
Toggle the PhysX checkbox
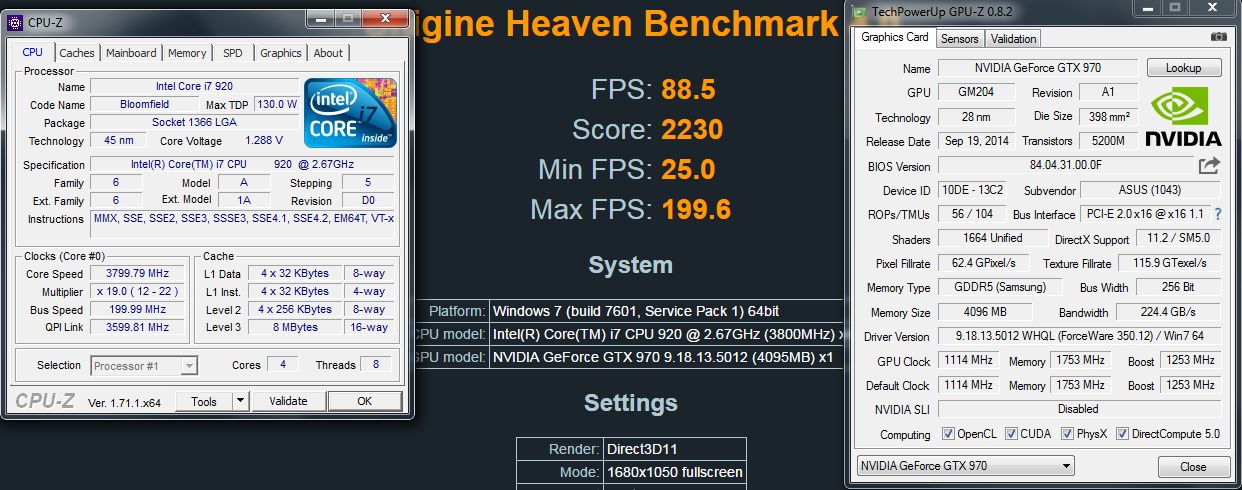pos(1068,434)
